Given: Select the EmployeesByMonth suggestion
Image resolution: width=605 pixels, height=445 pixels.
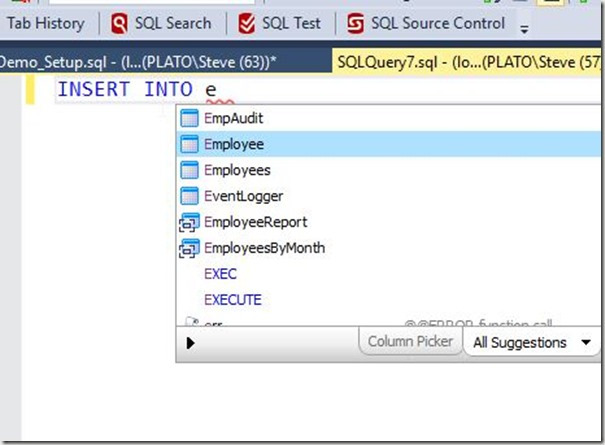Looking at the screenshot, I should tap(389, 248).
